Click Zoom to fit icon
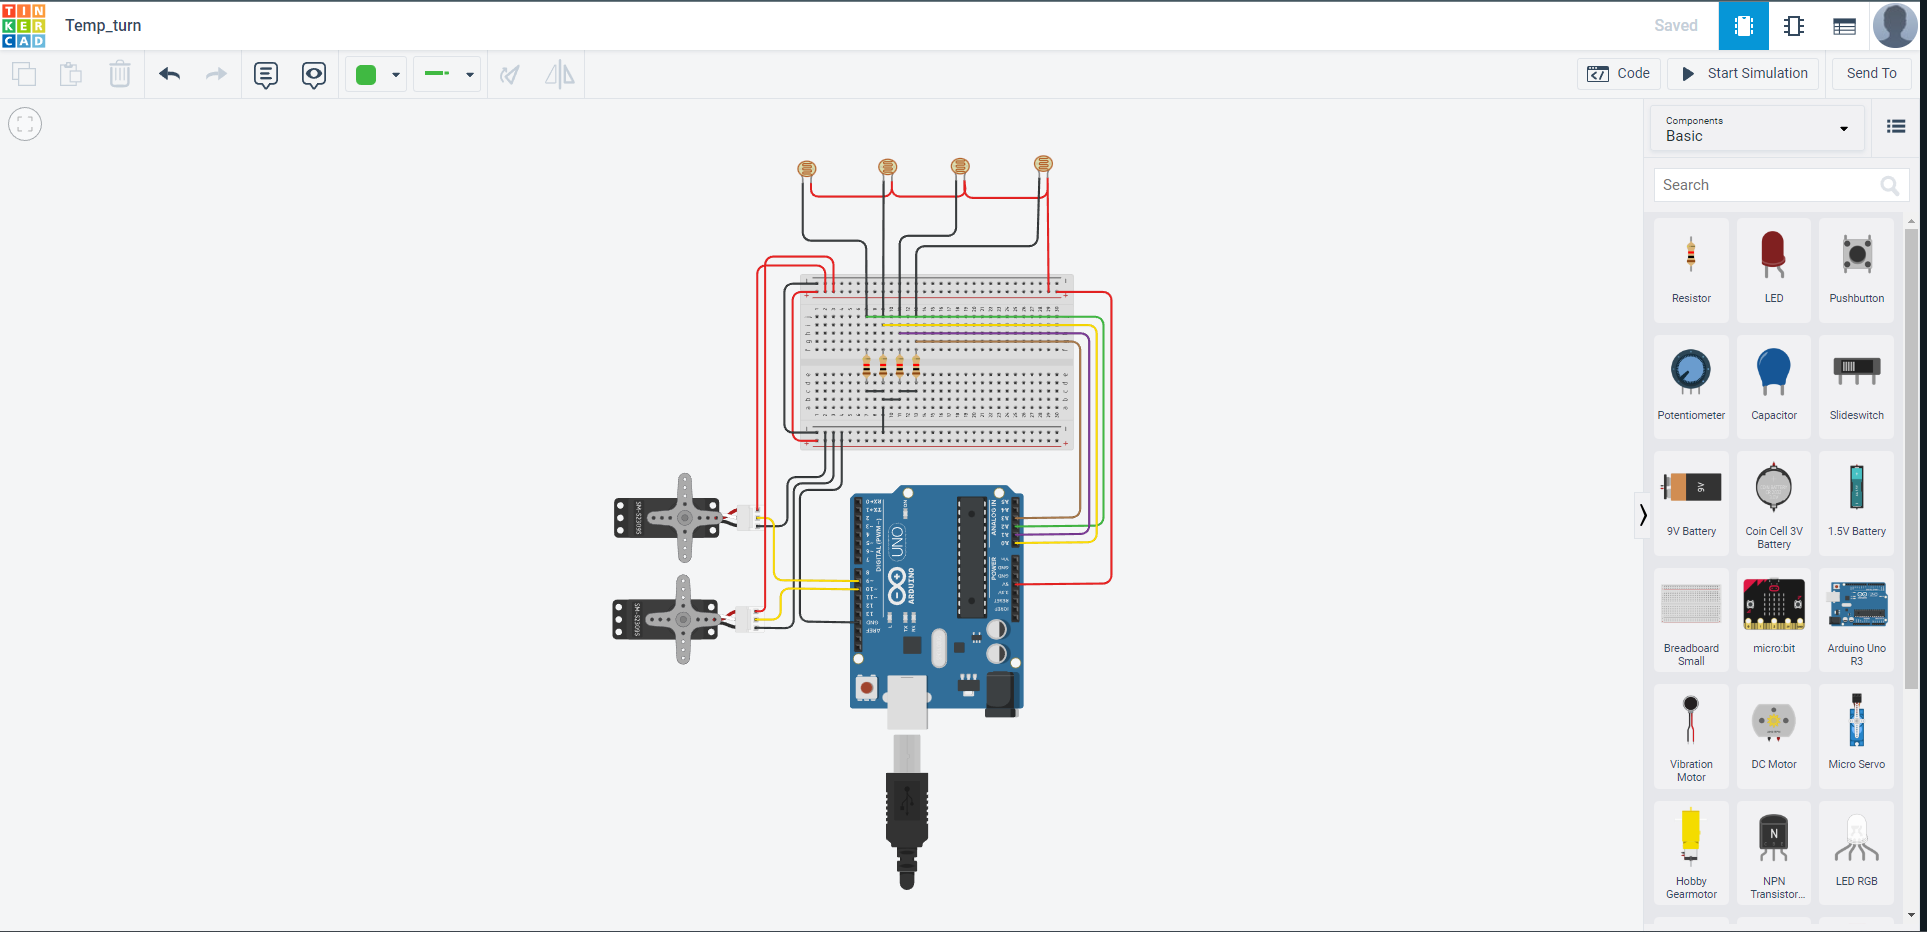This screenshot has height=932, width=1927. (x=25, y=124)
